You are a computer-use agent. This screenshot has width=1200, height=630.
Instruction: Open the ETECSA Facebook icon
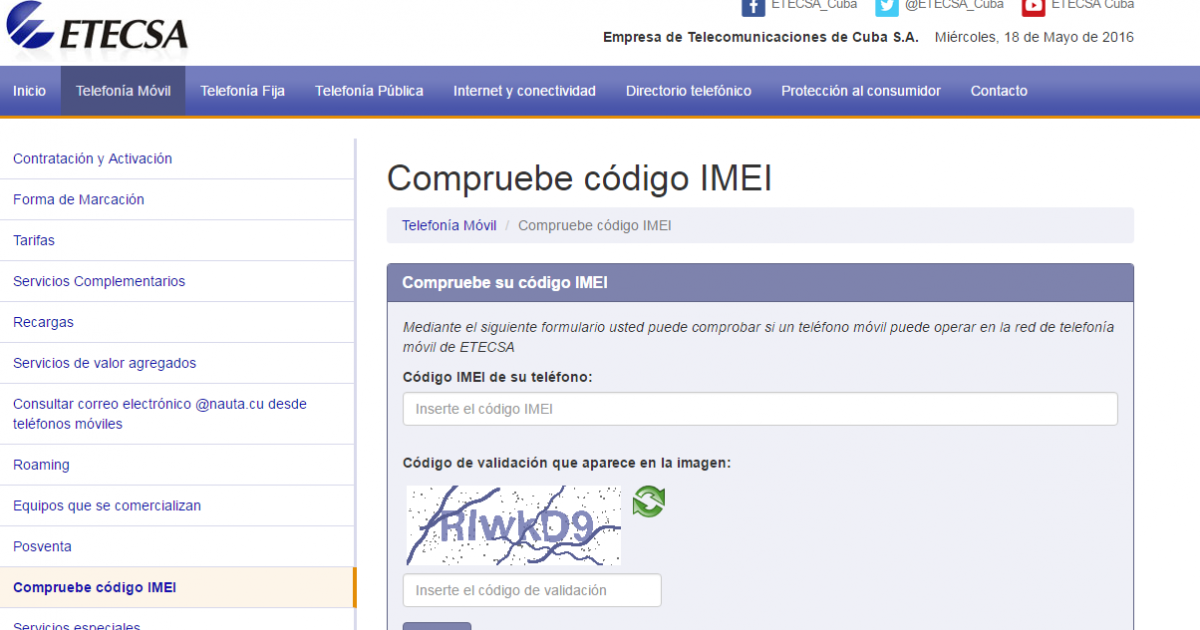point(753,6)
